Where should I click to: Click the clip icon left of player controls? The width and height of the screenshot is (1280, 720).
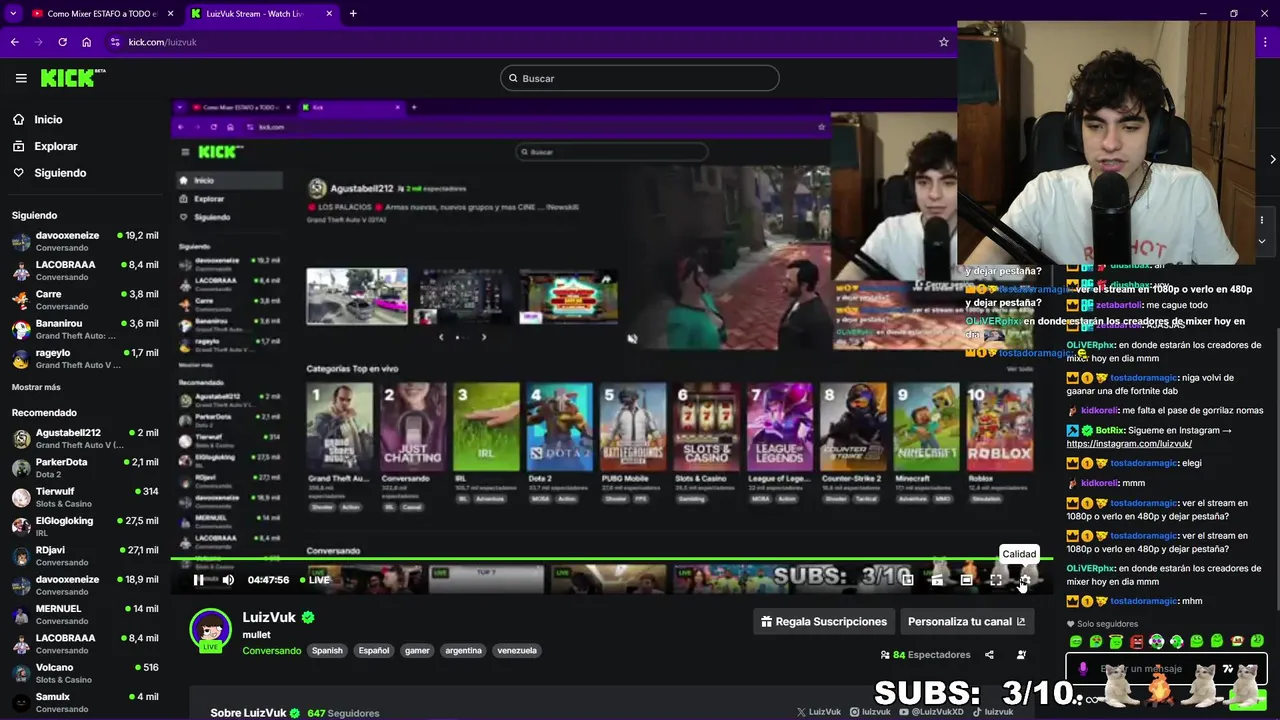click(937, 580)
